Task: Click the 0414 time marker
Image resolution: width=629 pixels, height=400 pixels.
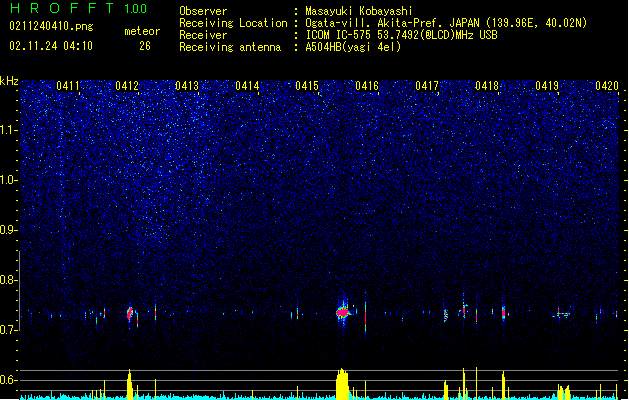Action: pyautogui.click(x=247, y=86)
